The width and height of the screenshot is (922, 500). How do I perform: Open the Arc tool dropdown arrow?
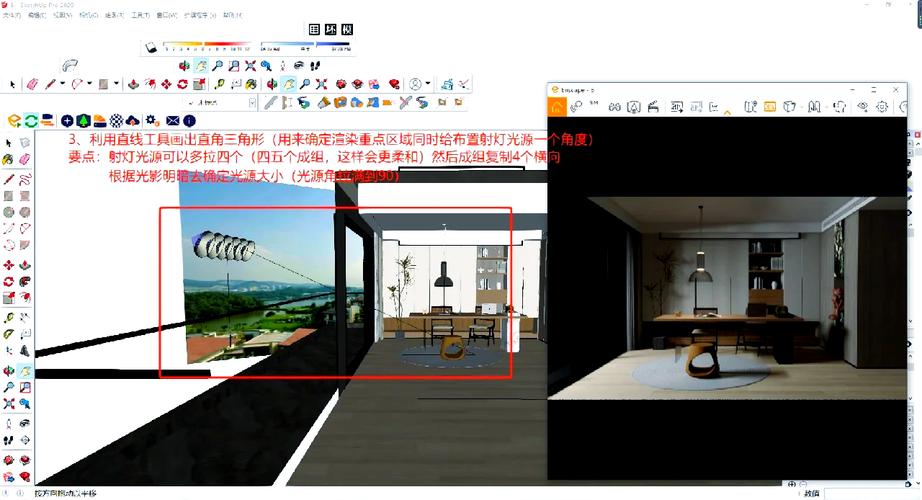89,84
